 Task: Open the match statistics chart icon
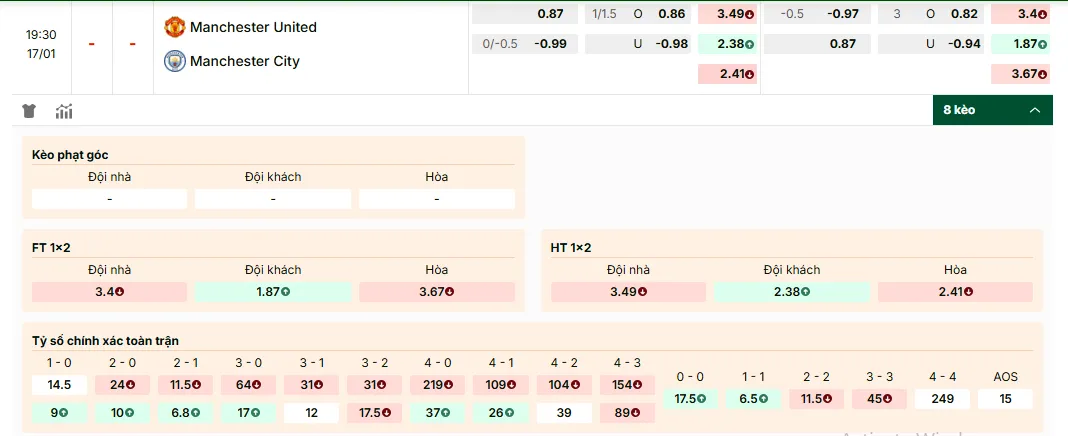tap(64, 111)
